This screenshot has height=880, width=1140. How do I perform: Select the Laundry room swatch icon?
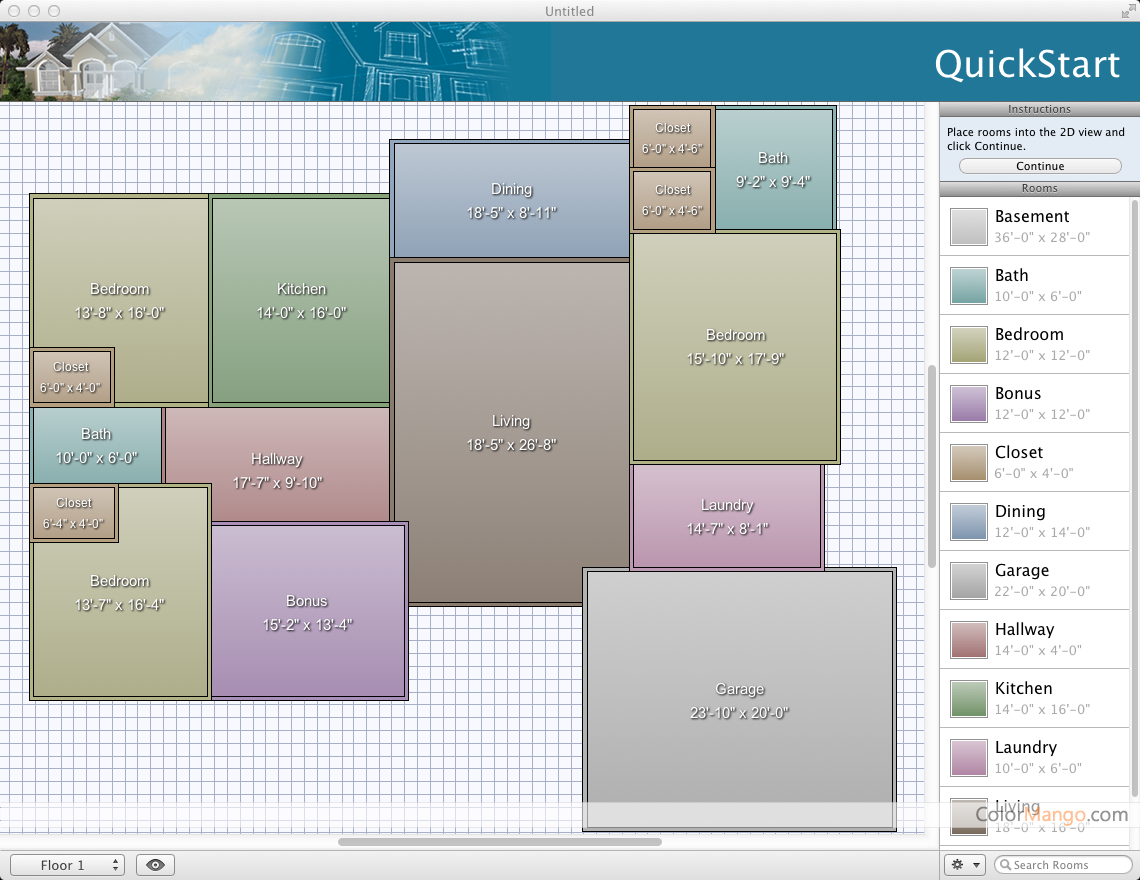point(968,758)
